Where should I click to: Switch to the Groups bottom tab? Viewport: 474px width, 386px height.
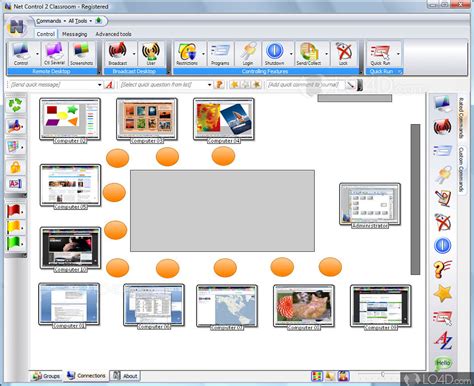46,376
